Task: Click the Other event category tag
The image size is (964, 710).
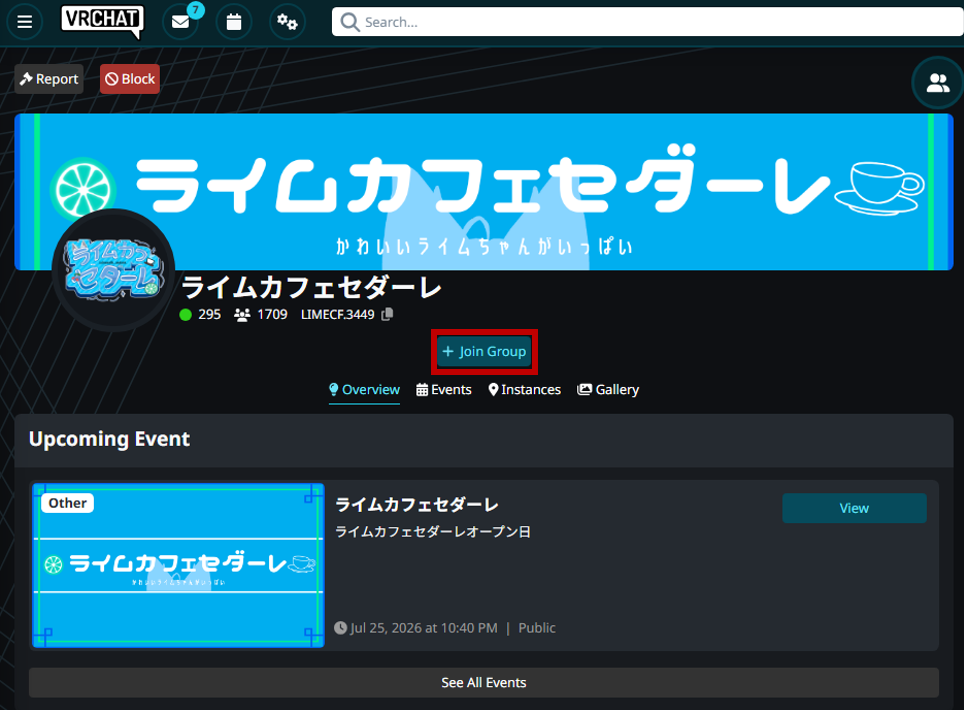Action: click(68, 503)
